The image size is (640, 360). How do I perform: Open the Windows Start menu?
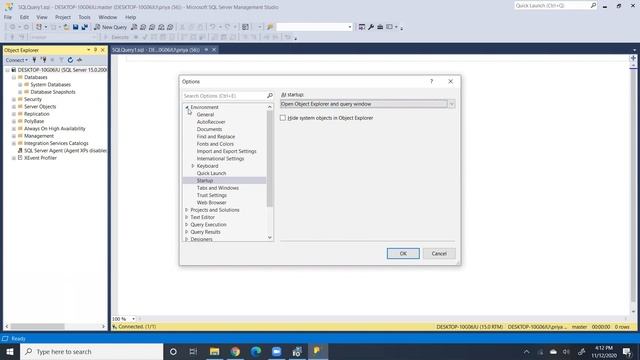point(10,351)
